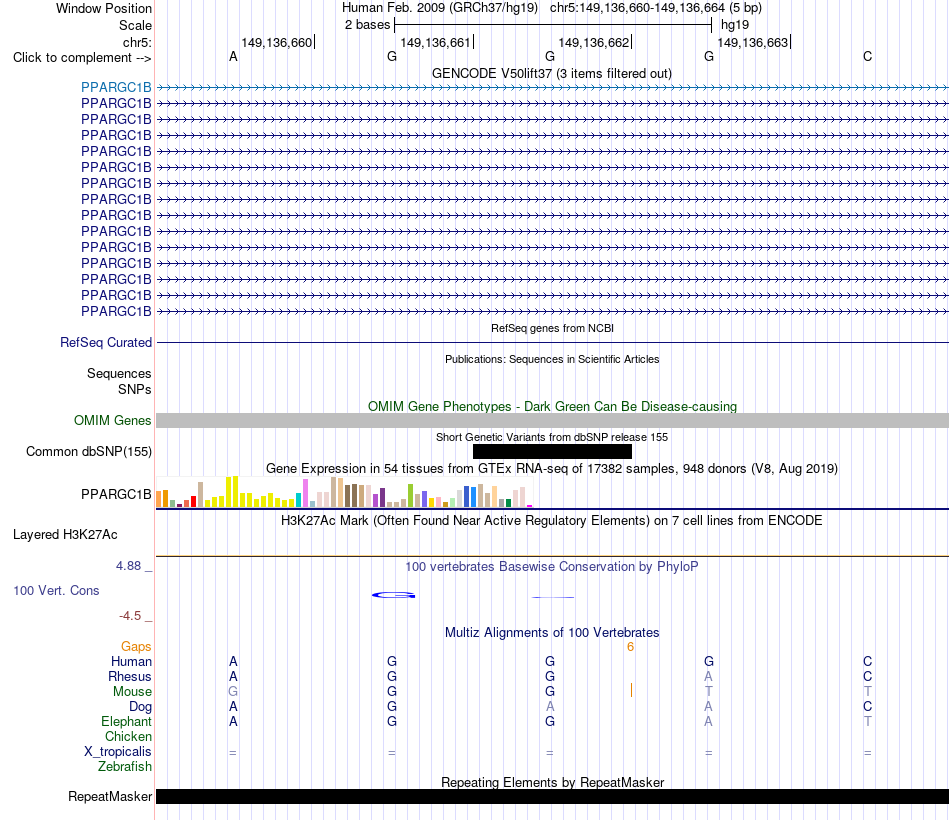Open the OMIM Genes track label
This screenshot has height=820, width=950.
point(112,420)
